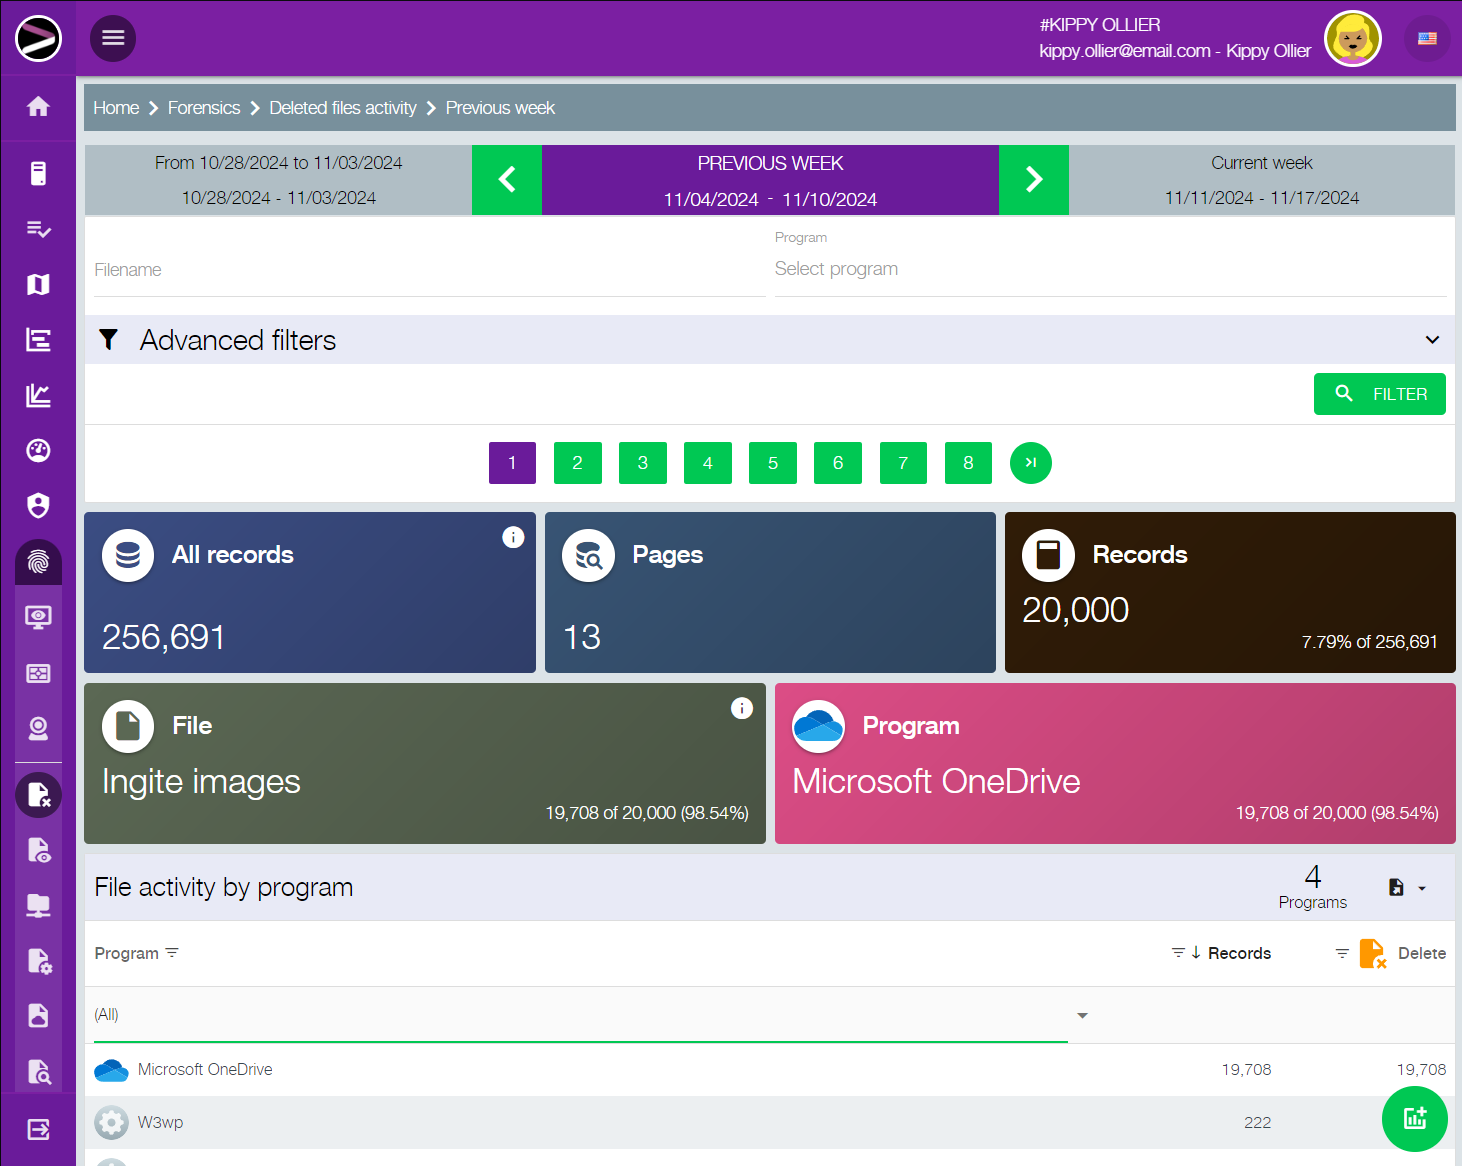Open the map icon in sidebar
Image resolution: width=1462 pixels, height=1166 pixels.
pyautogui.click(x=38, y=285)
